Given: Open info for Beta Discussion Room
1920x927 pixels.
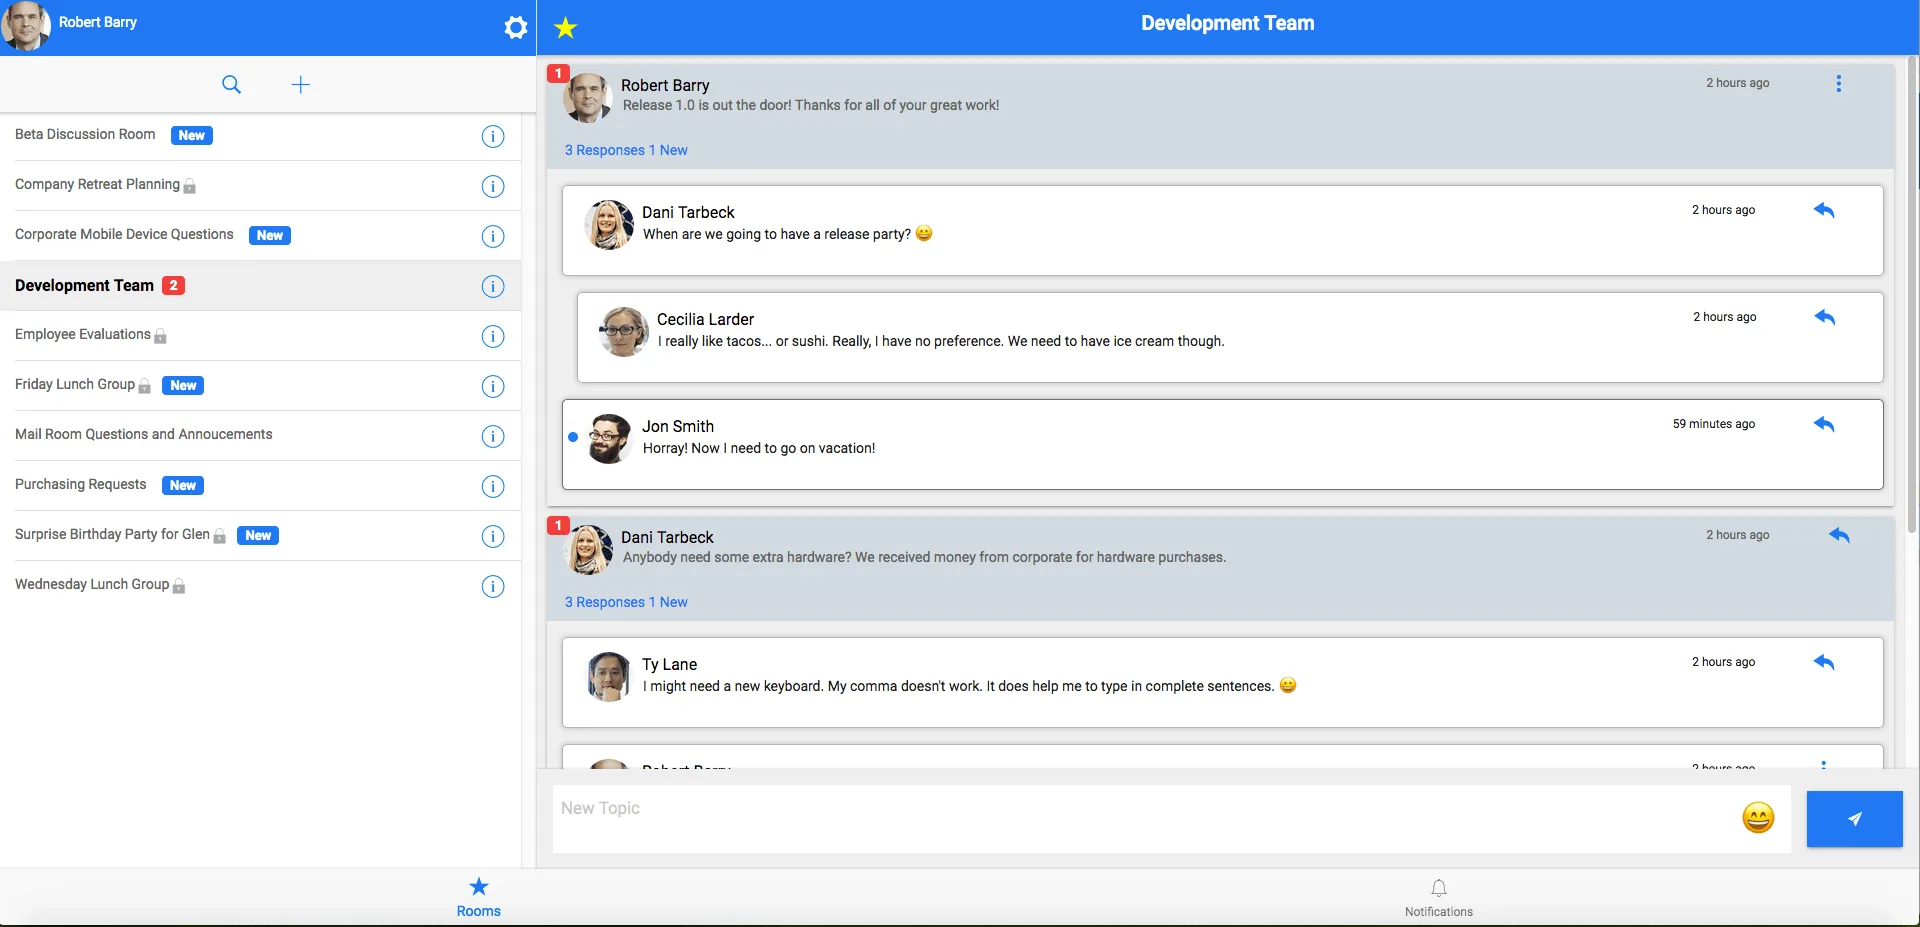Looking at the screenshot, I should point(493,136).
